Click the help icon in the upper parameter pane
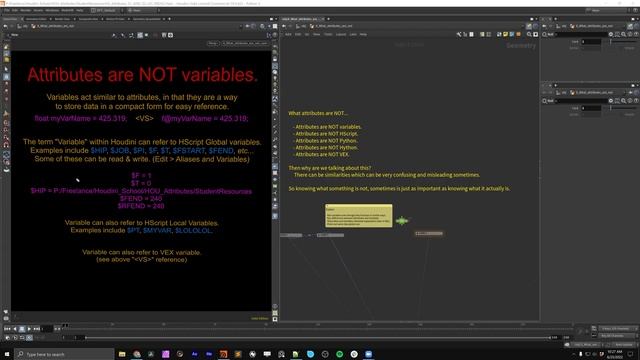640x360 pixels. click(636, 35)
